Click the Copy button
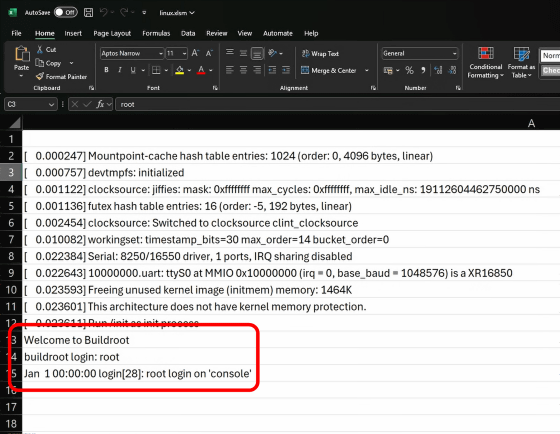Screen dimensions: 560x434 (49, 63)
